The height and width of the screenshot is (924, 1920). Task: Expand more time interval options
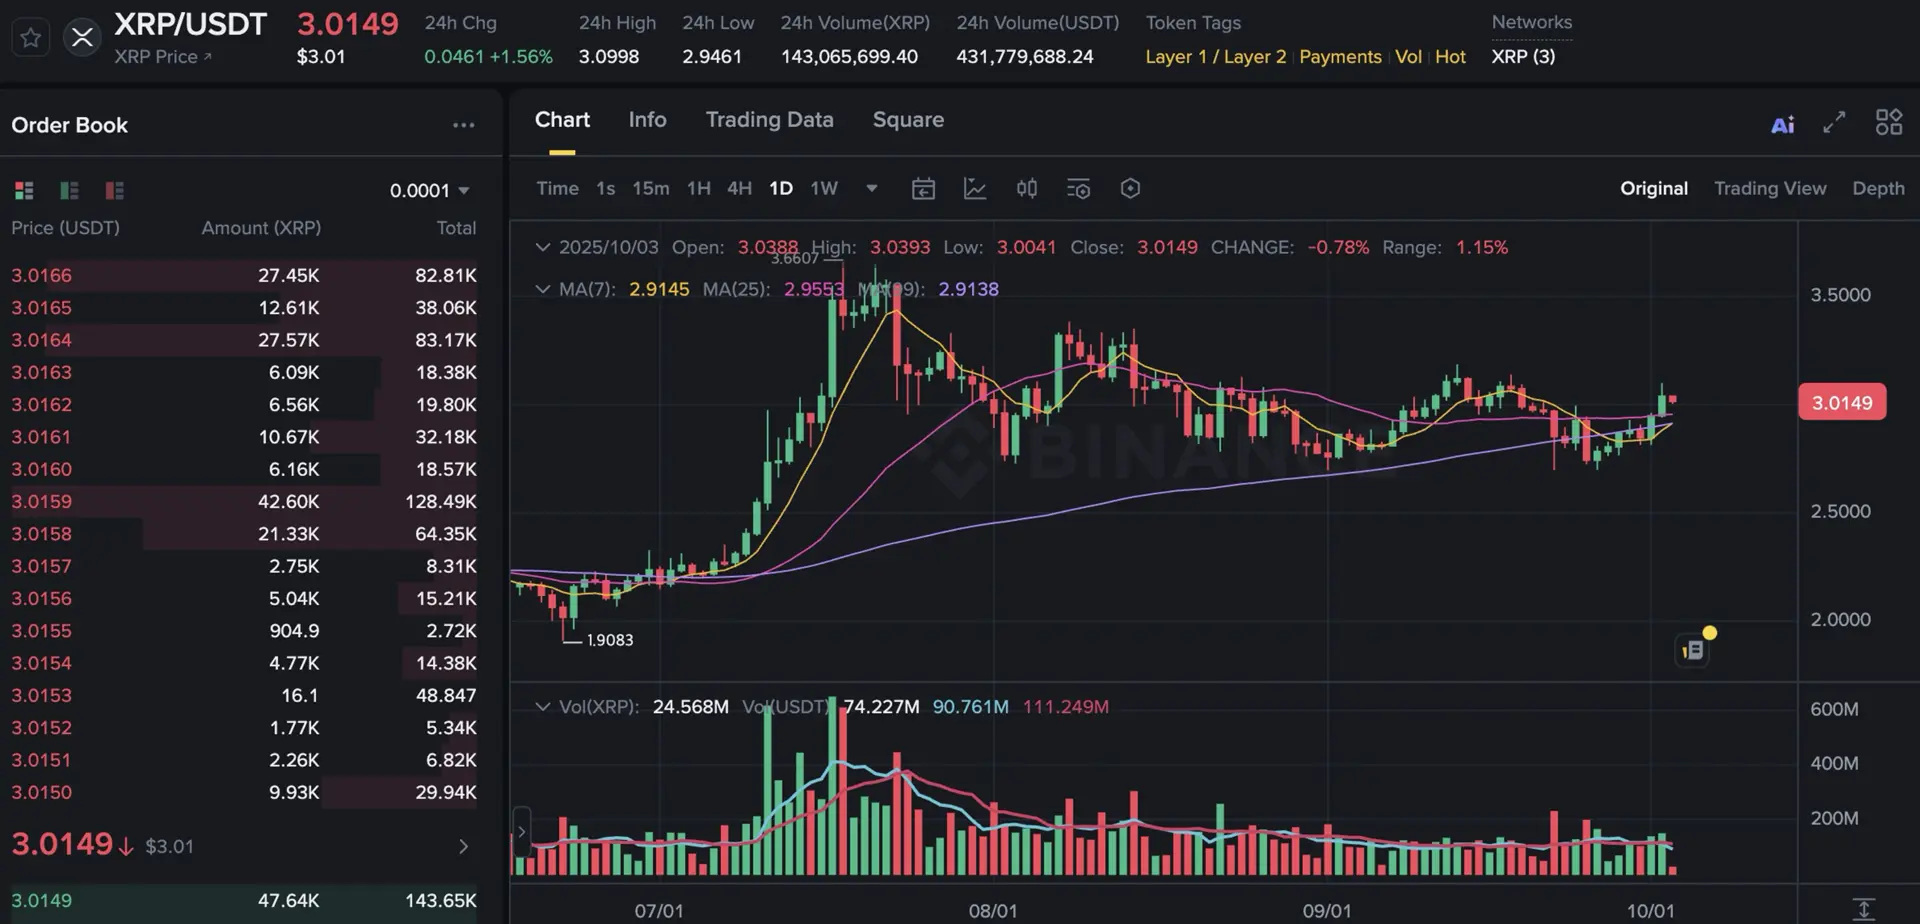coord(872,188)
